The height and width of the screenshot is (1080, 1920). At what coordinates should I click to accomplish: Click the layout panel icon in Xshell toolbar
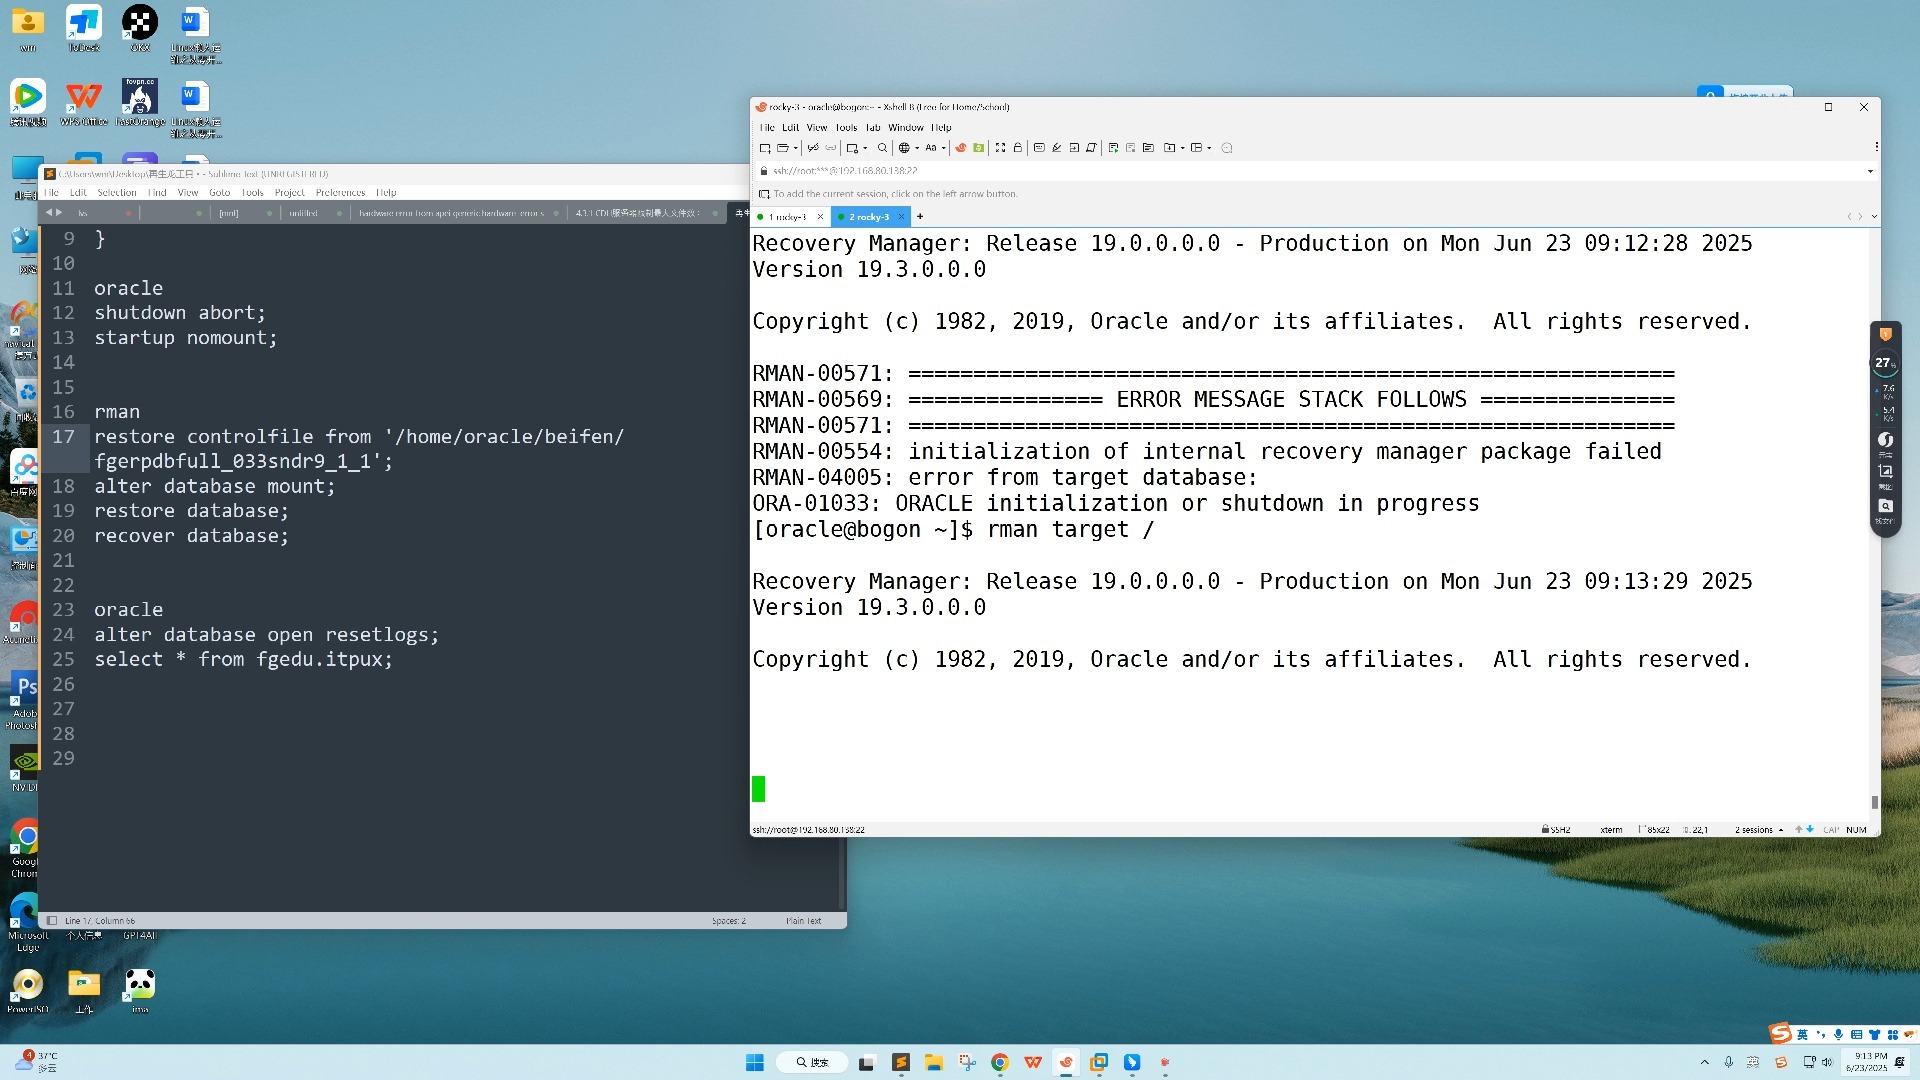point(1196,148)
